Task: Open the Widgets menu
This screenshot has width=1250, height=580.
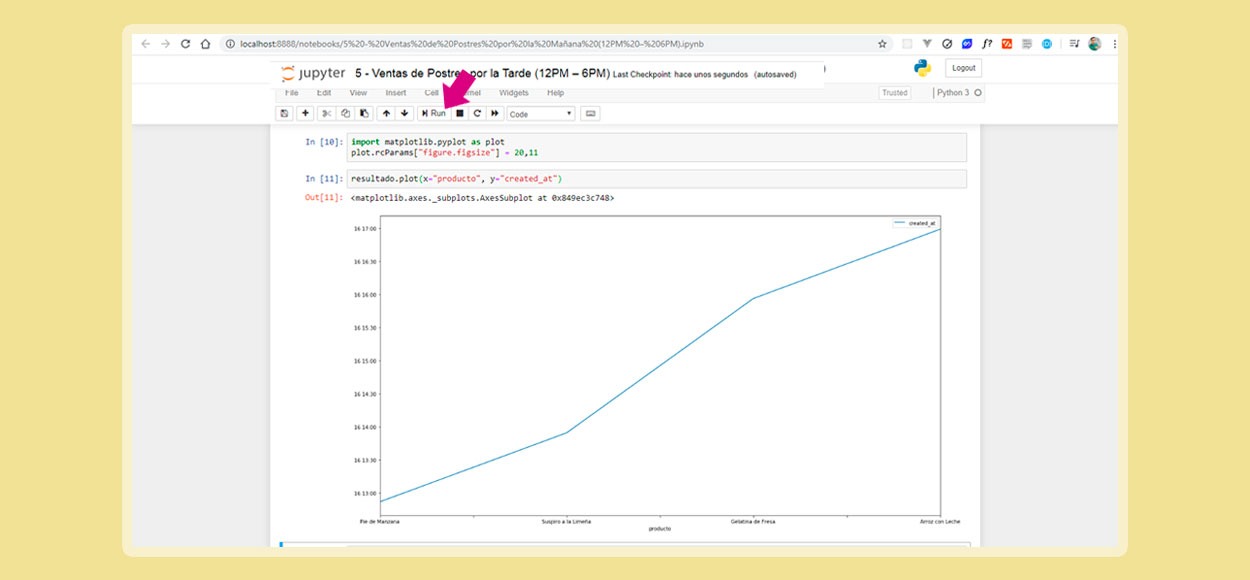Action: click(x=514, y=93)
